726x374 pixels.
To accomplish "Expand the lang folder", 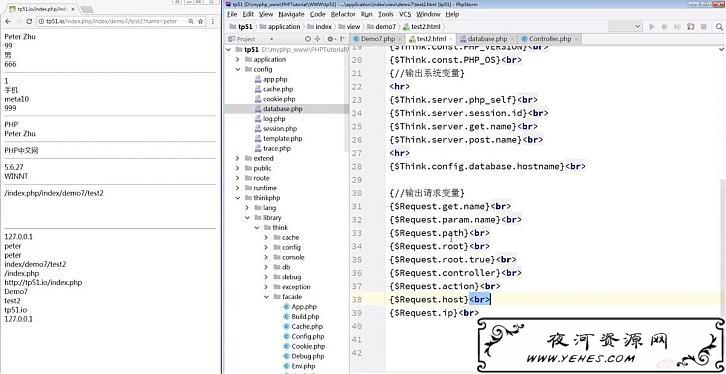I will pyautogui.click(x=247, y=208).
